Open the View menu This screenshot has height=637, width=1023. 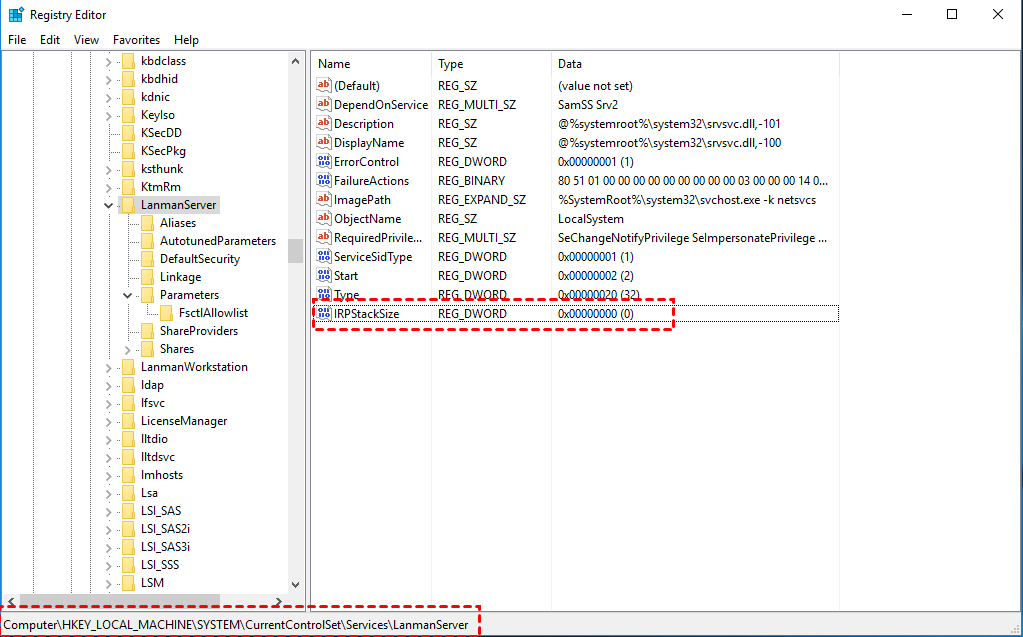click(x=86, y=40)
